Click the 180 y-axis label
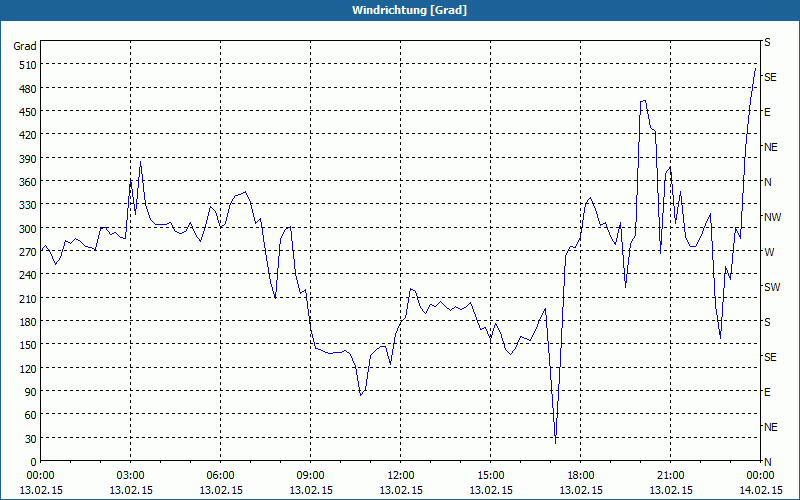800x500 pixels. [28, 322]
